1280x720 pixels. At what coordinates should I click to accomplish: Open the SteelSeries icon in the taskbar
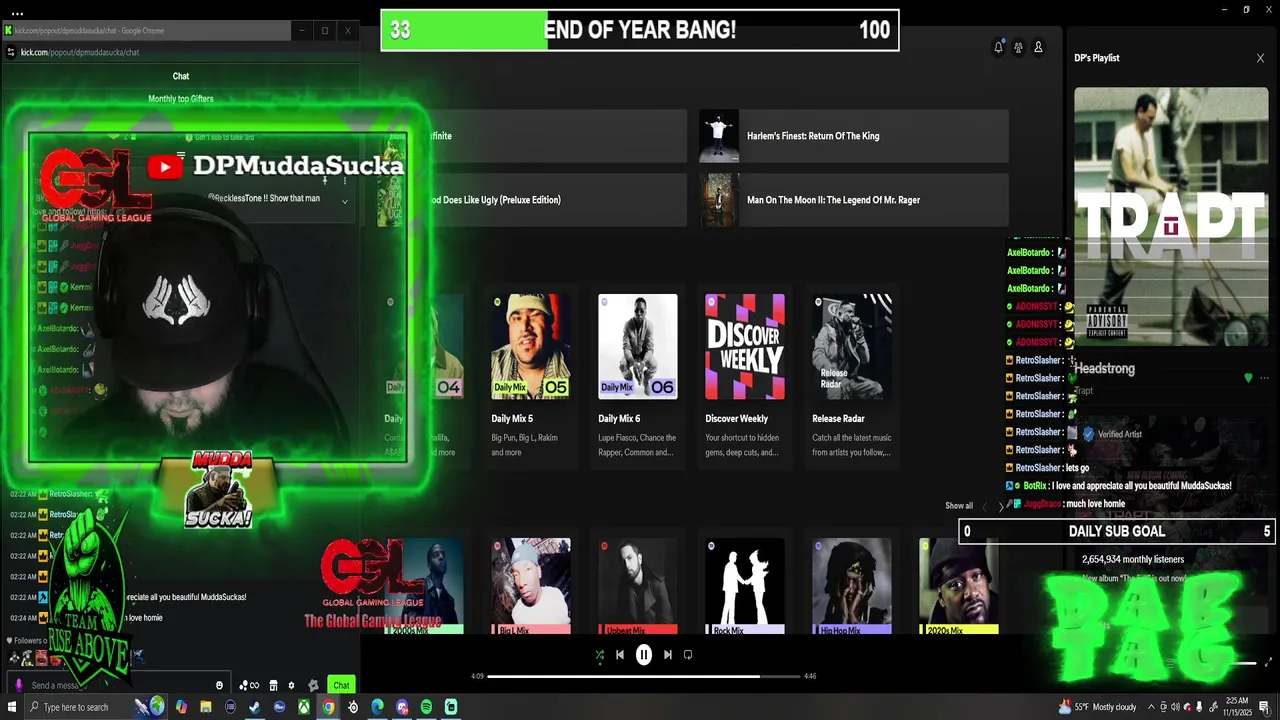point(353,707)
